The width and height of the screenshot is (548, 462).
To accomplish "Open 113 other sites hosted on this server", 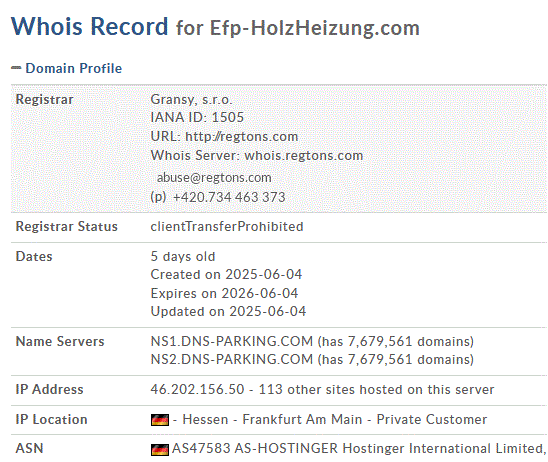I will 376,389.
